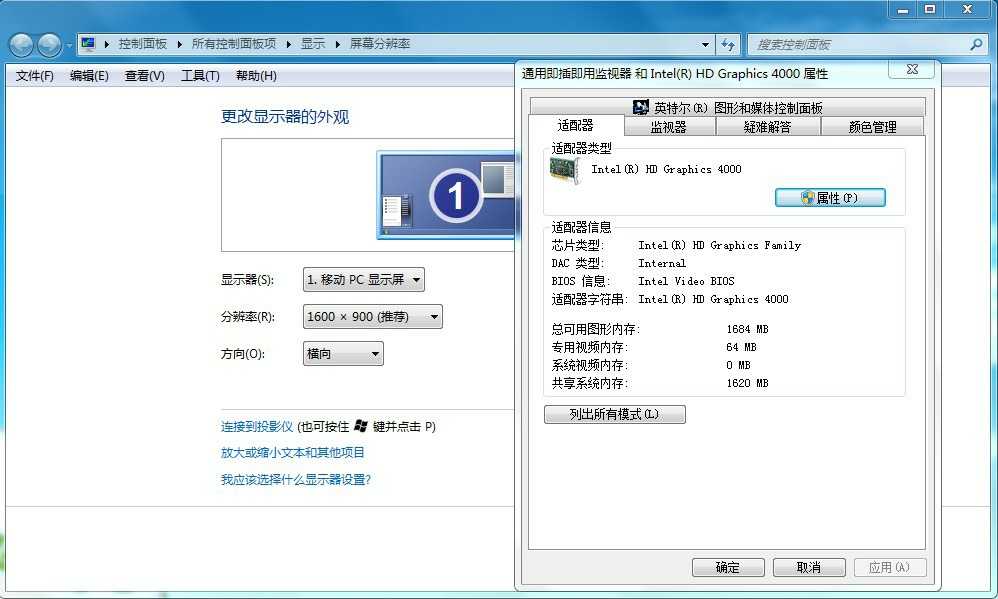Maximize the control panel window
Image resolution: width=998 pixels, height=599 pixels.
point(930,10)
